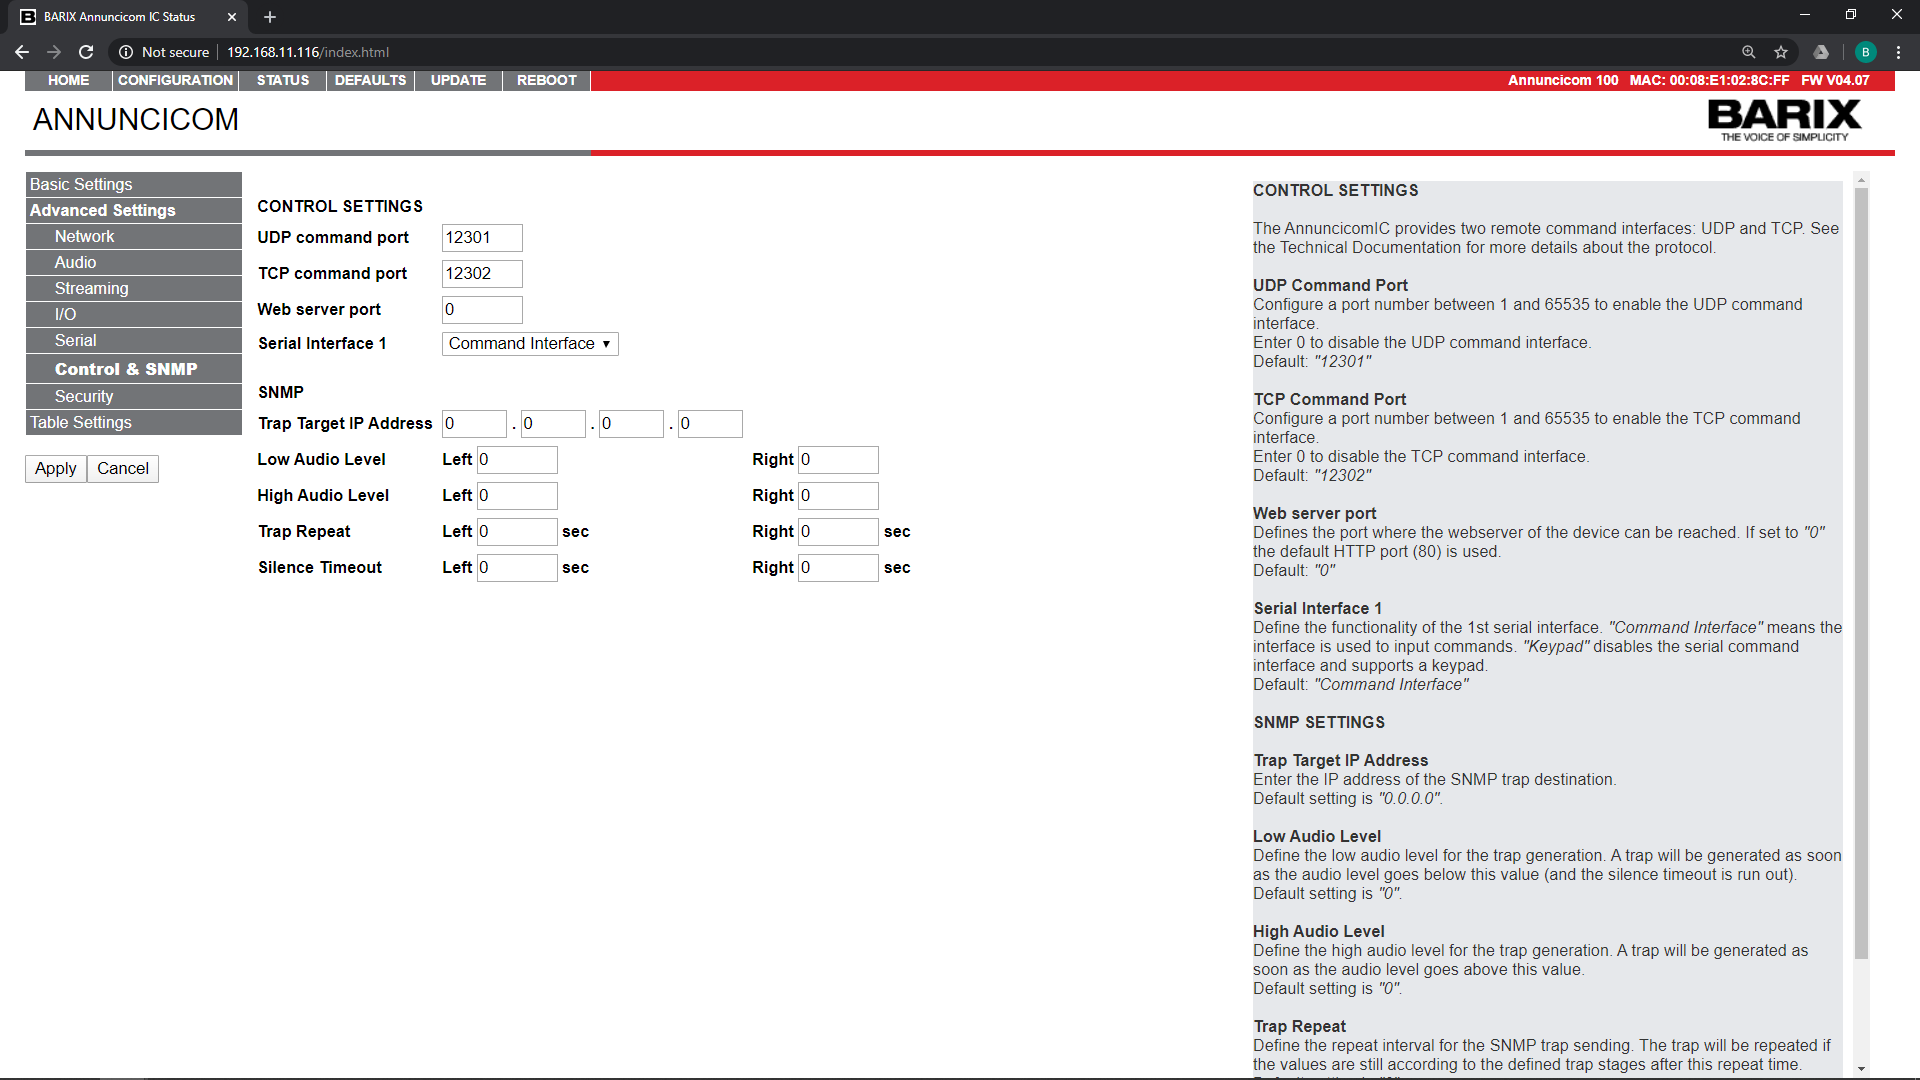Expand Serial Interface 1 dropdown
1920x1080 pixels.
(x=530, y=344)
